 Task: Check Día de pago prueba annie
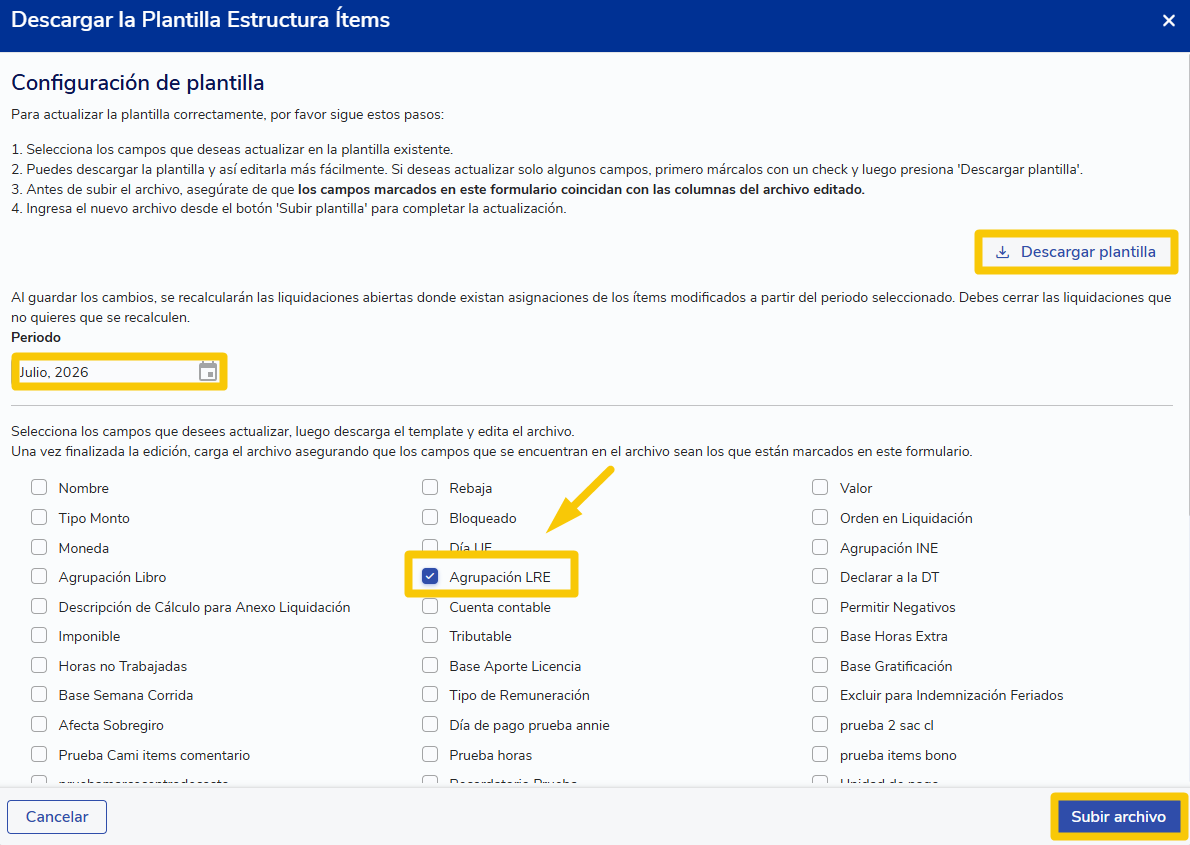(x=430, y=724)
